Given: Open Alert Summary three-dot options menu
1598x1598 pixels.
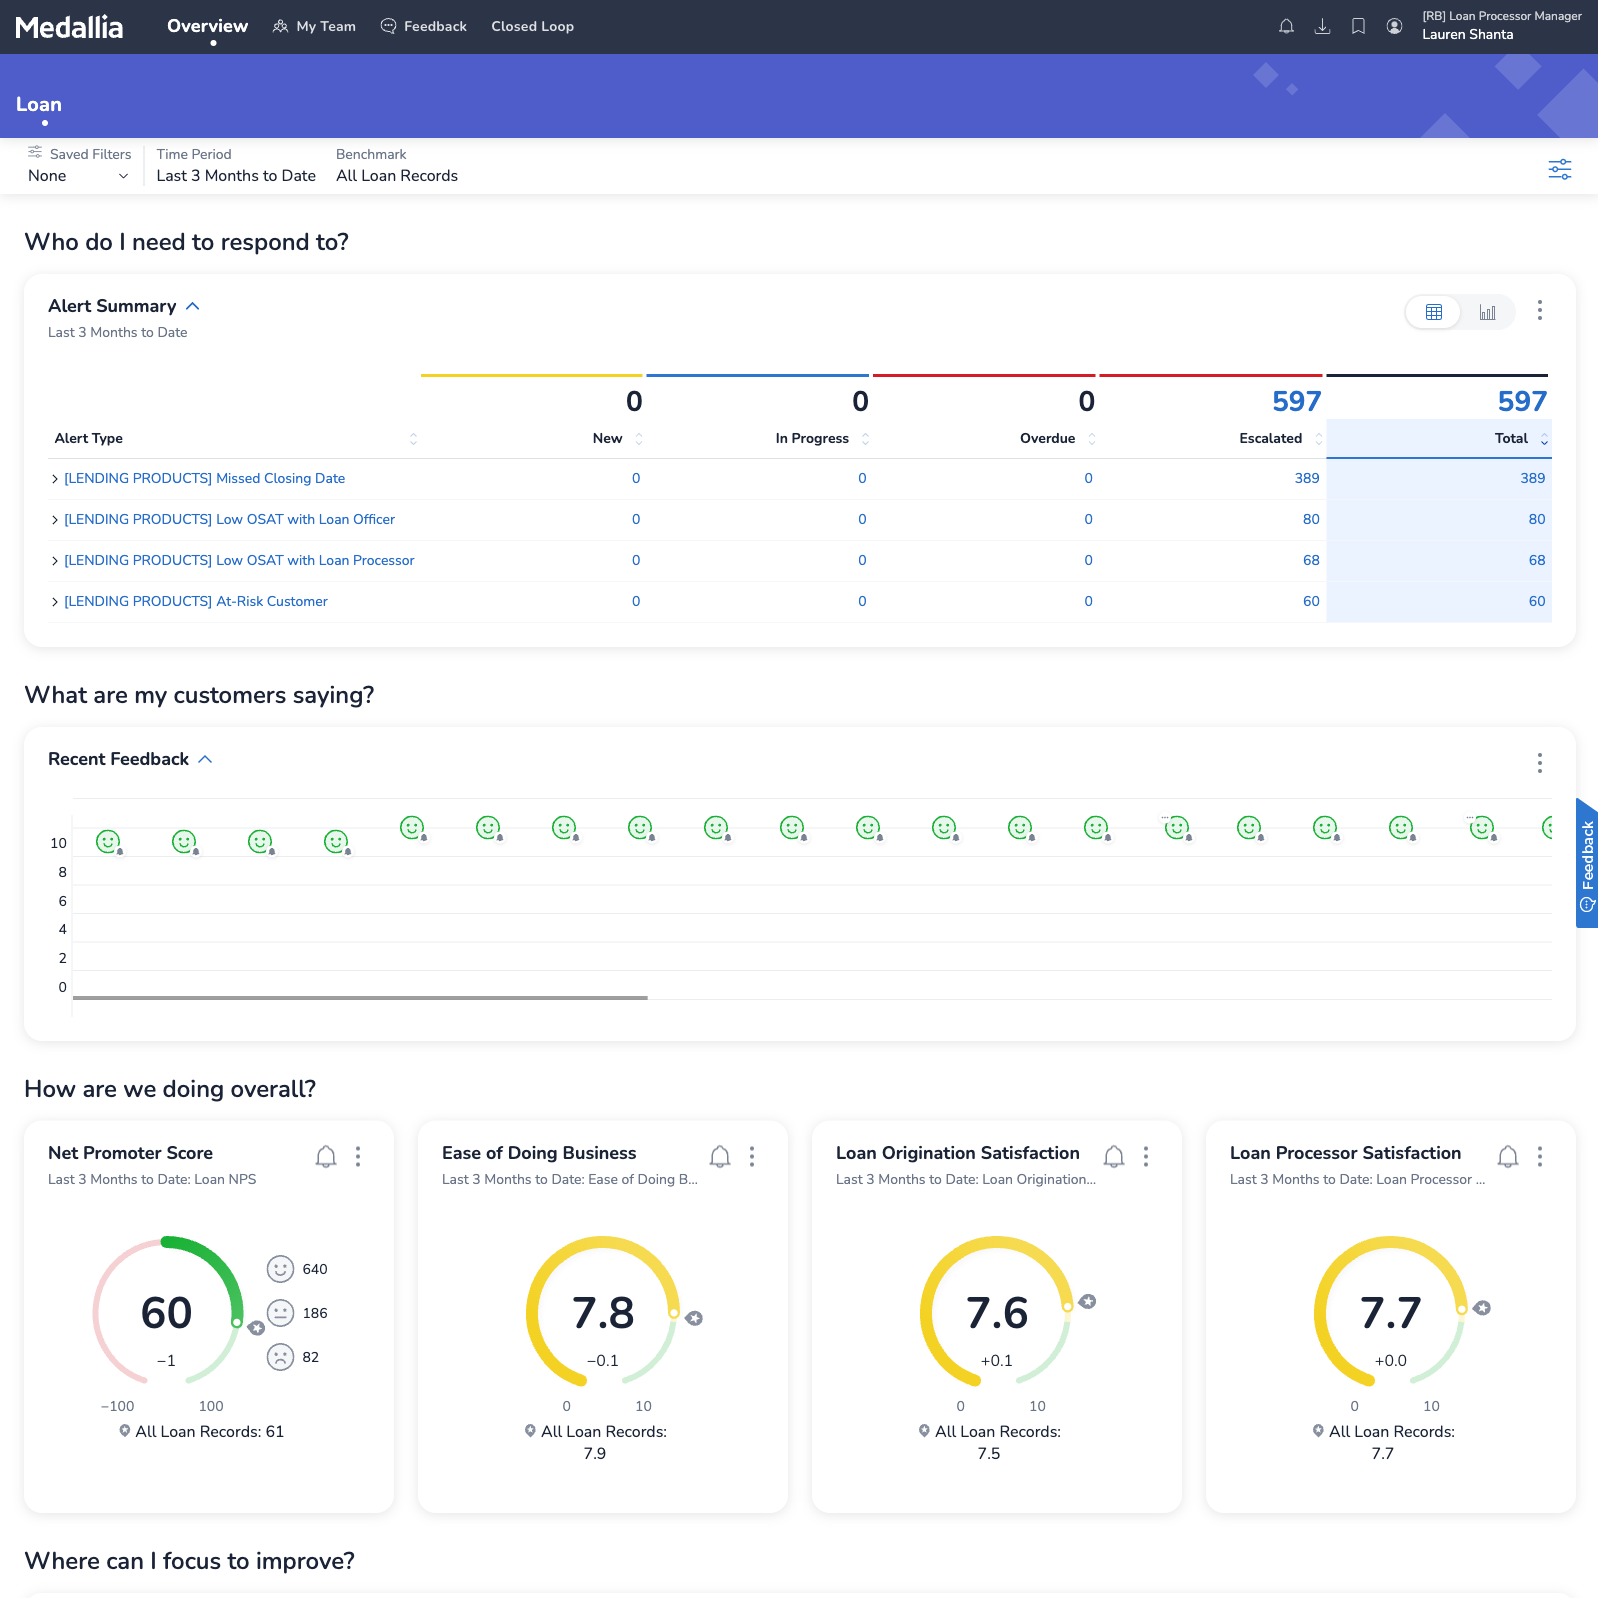Looking at the screenshot, I should (1539, 311).
